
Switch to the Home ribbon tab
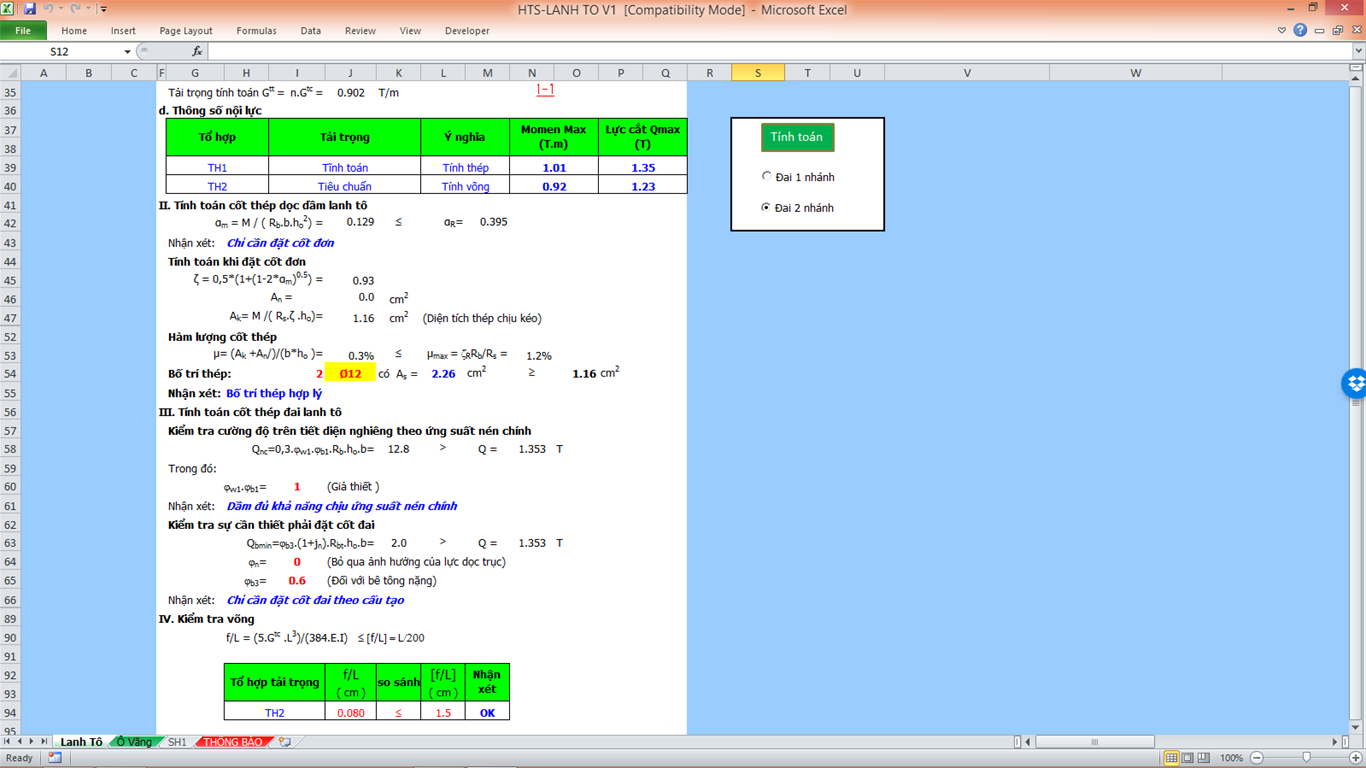pos(74,31)
